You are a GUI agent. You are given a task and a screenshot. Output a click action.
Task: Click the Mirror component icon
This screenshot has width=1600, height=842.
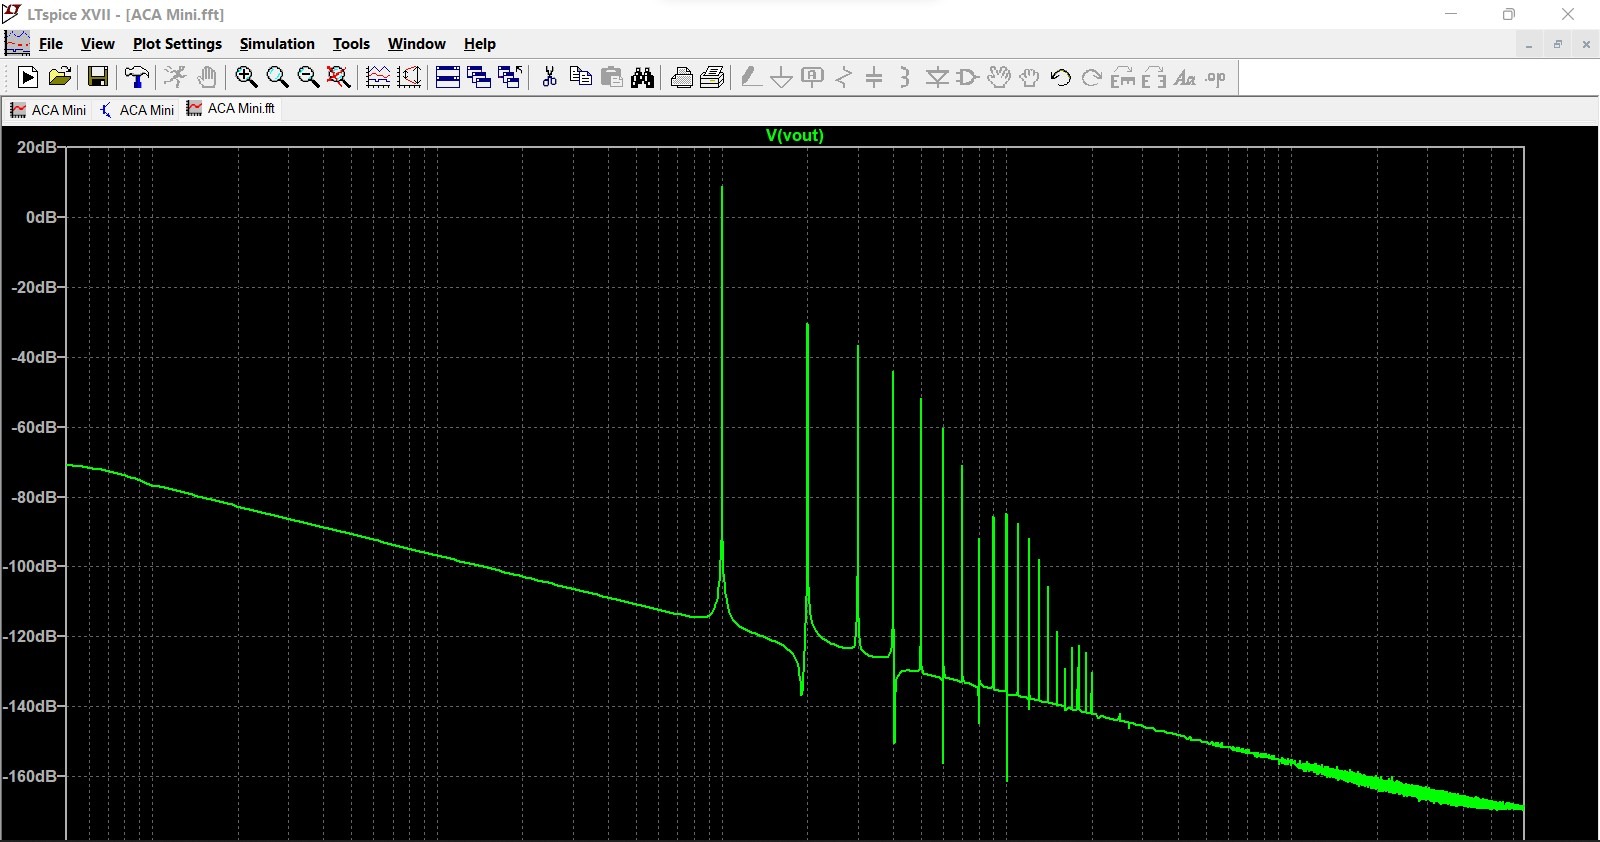tap(1154, 77)
